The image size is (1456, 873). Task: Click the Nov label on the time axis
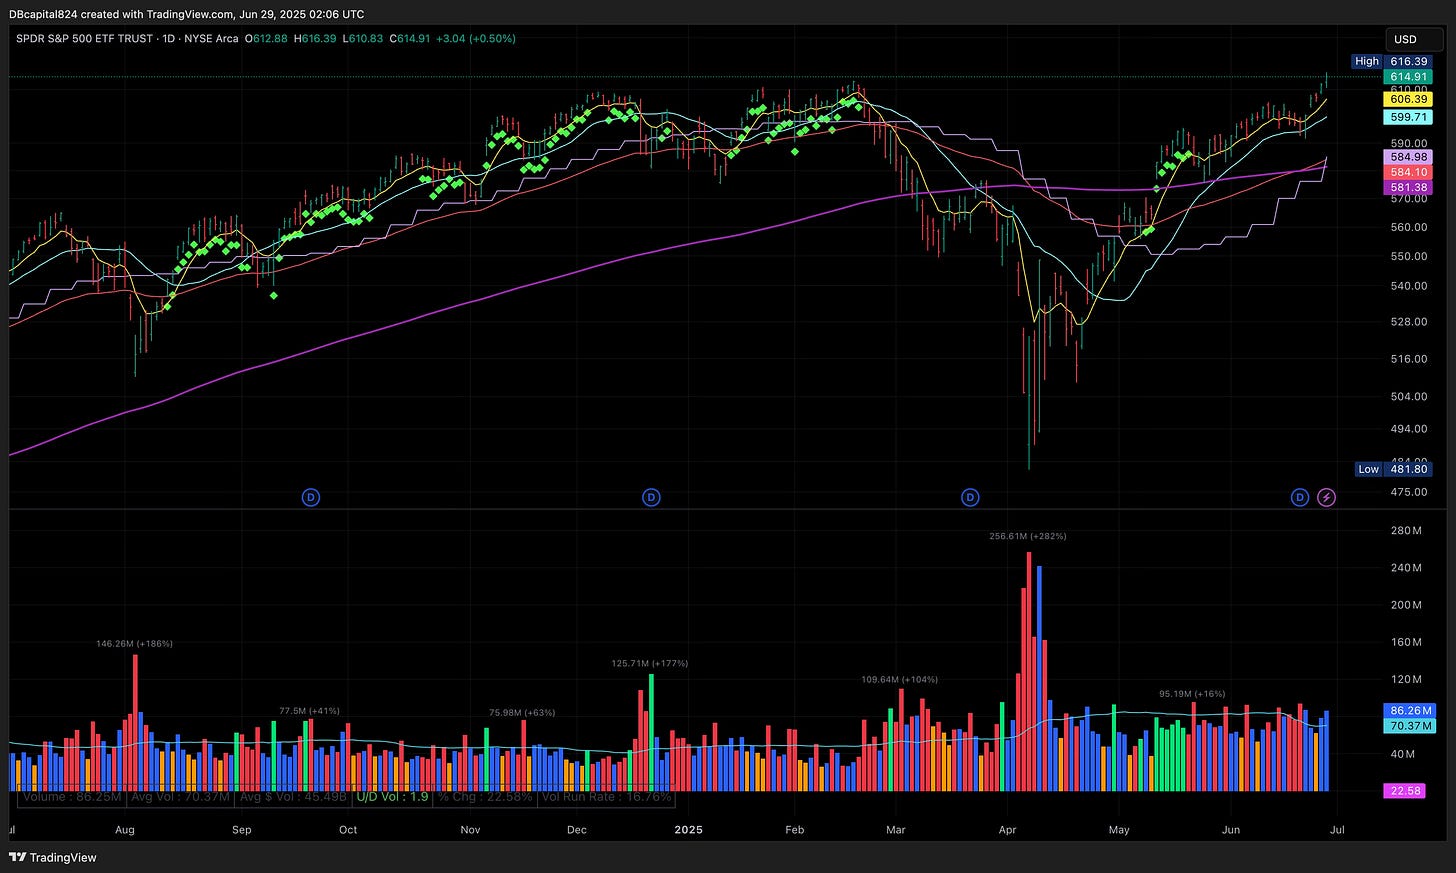[x=470, y=830]
